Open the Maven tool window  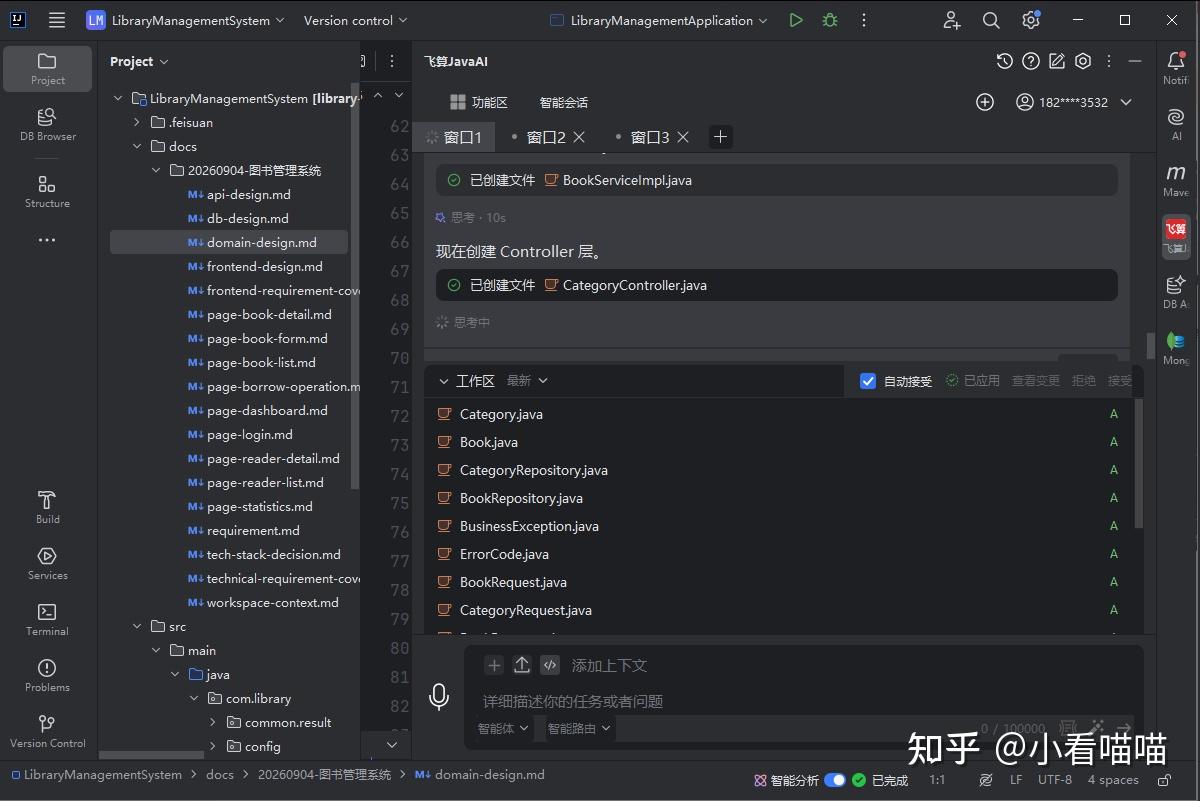[1176, 180]
